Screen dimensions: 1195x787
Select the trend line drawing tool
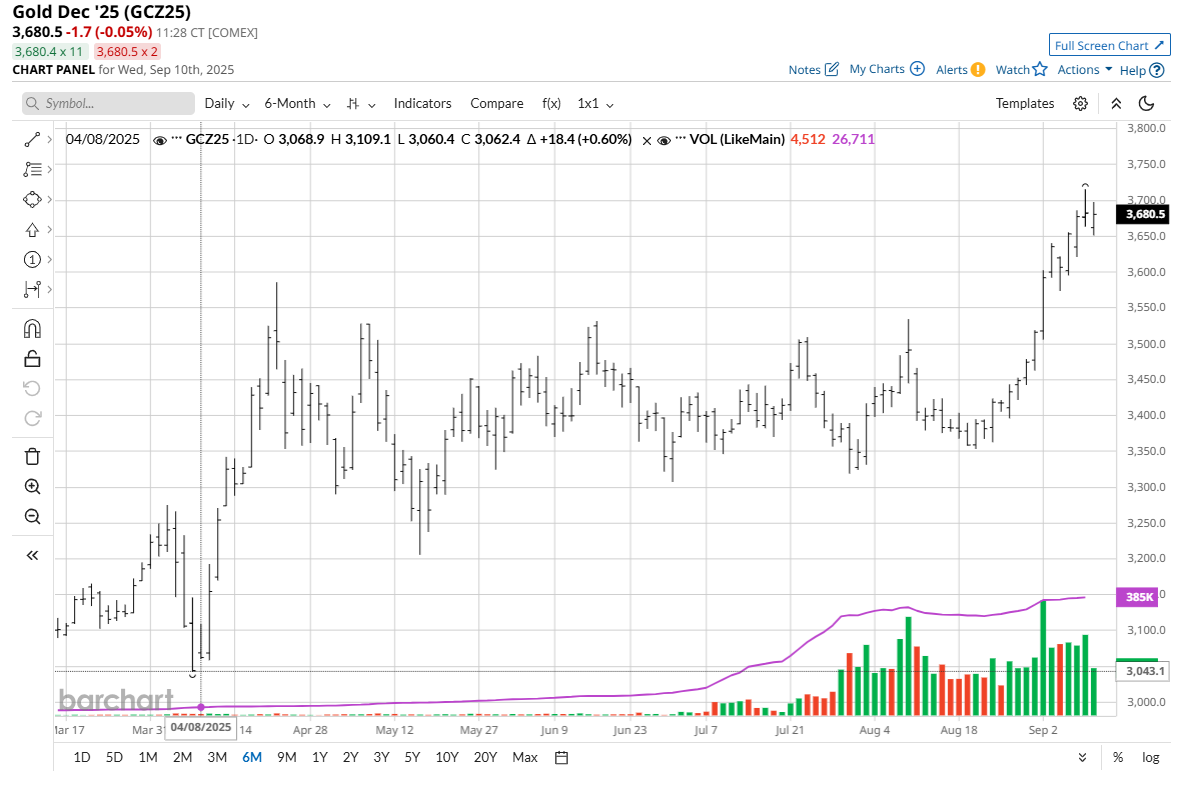point(32,139)
